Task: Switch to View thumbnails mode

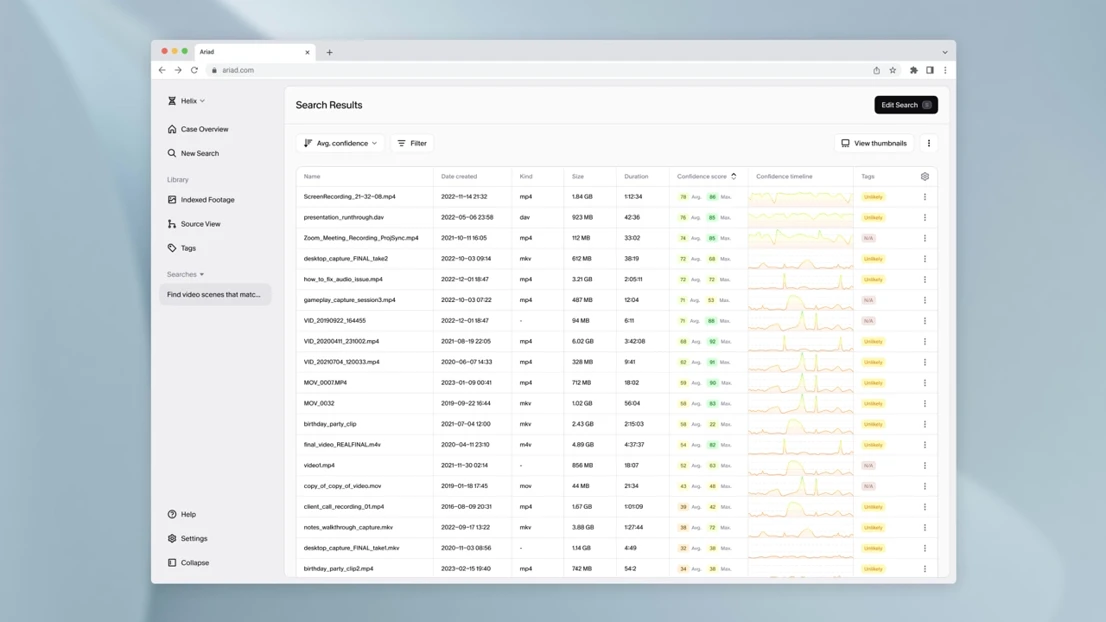Action: coord(874,143)
